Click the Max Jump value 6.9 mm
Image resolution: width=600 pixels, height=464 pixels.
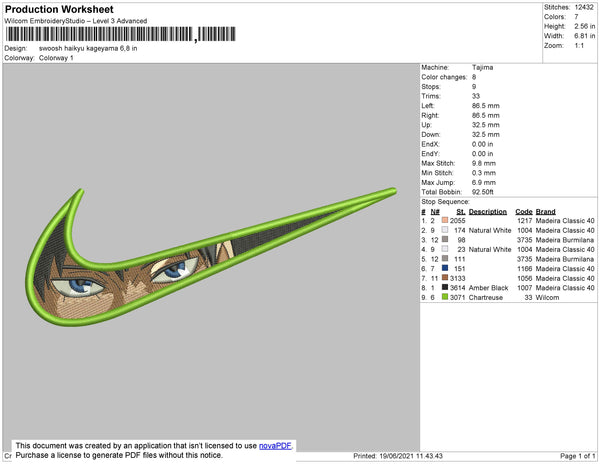(484, 182)
